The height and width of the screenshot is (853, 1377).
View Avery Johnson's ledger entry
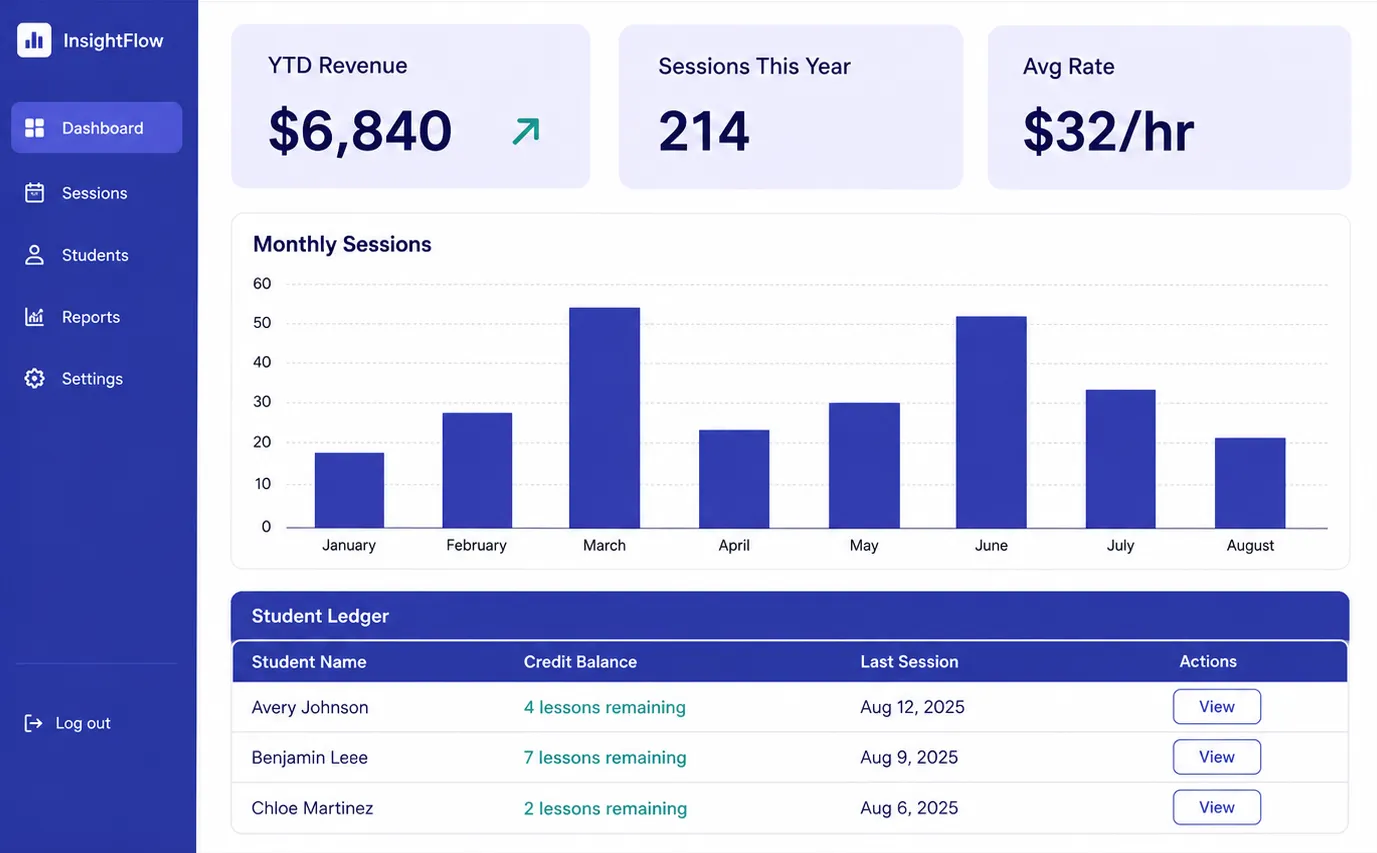coord(1217,707)
